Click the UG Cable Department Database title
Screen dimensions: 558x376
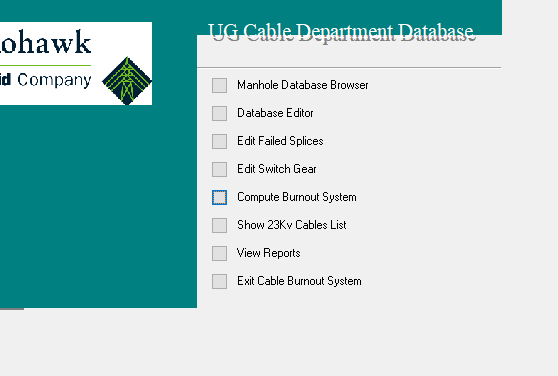(342, 32)
